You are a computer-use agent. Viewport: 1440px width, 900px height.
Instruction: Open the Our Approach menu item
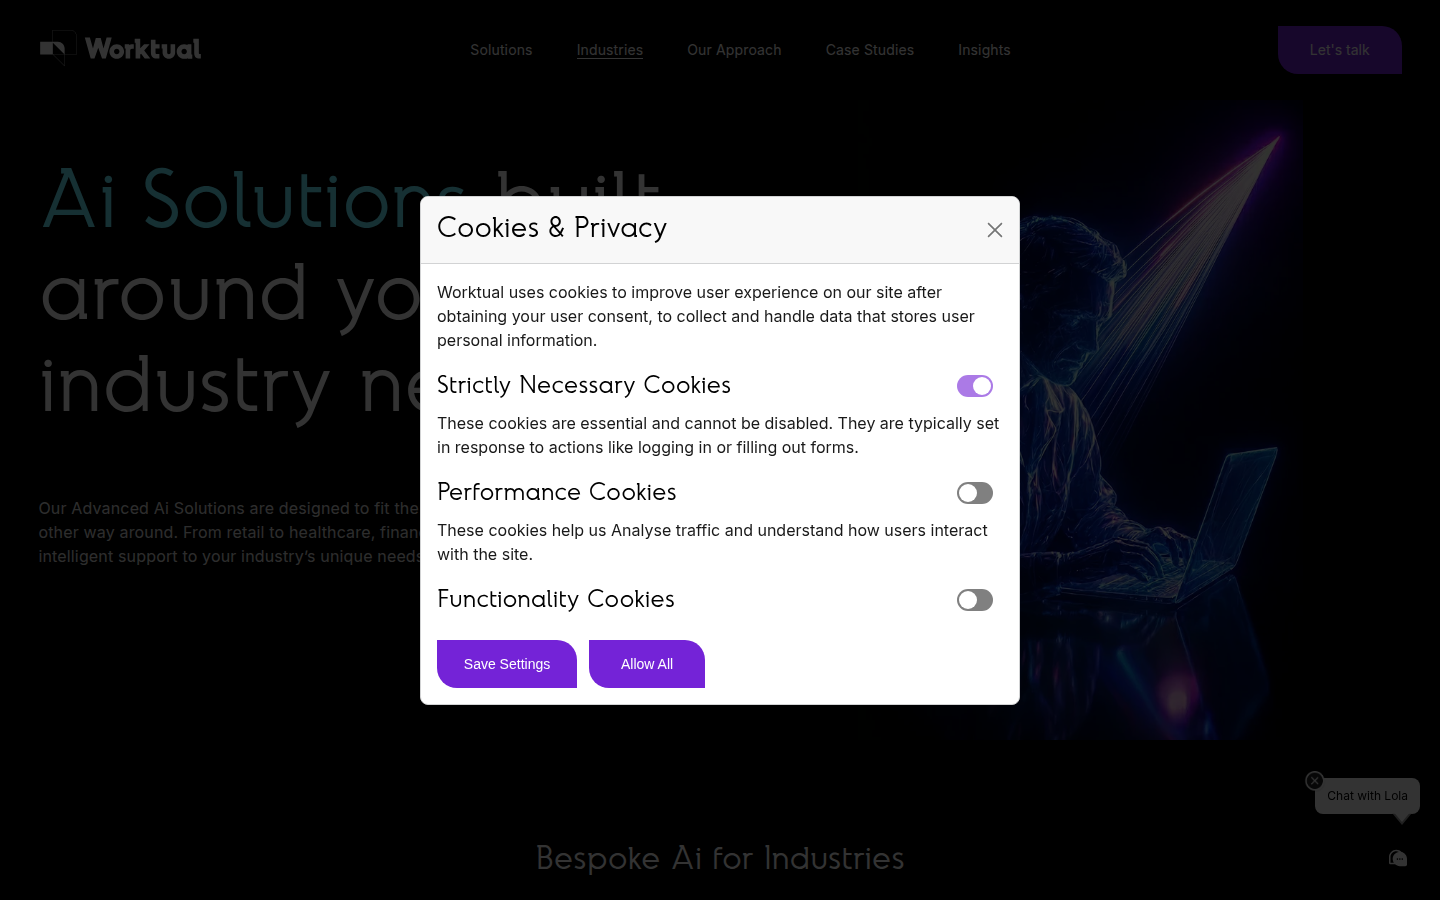(x=734, y=50)
